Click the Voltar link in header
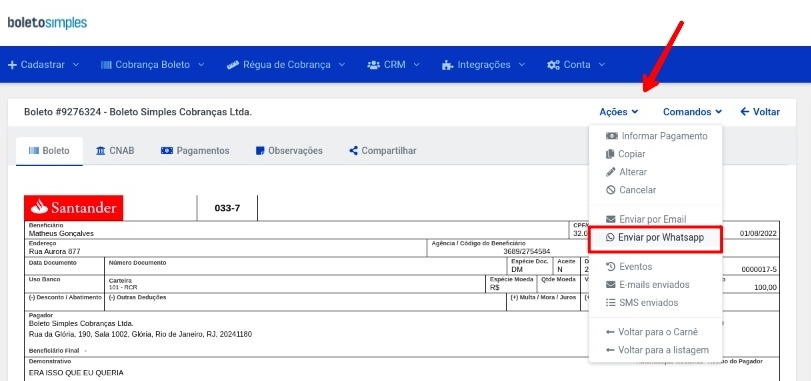Screen dimensions: 811x381 pyautogui.click(x=760, y=112)
